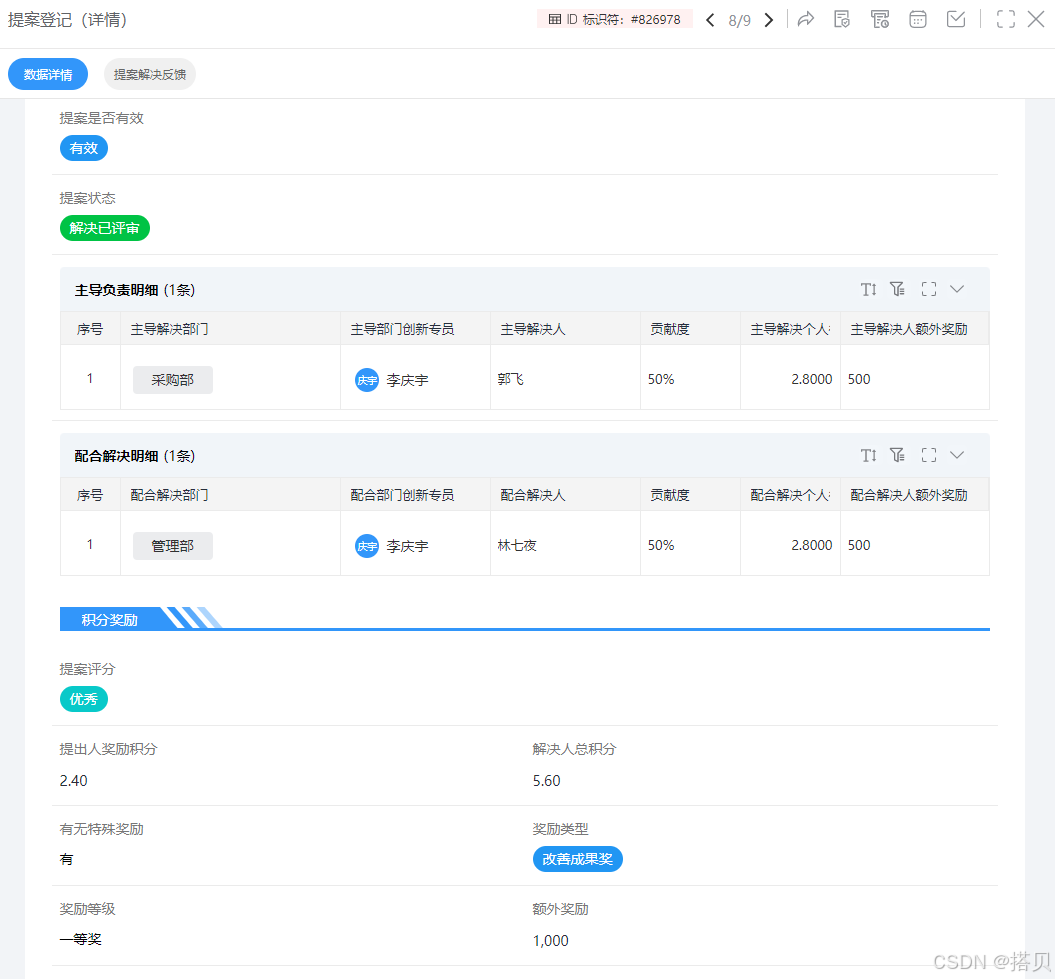Click 主导解决人 column header
This screenshot has width=1055, height=979.
[565, 329]
